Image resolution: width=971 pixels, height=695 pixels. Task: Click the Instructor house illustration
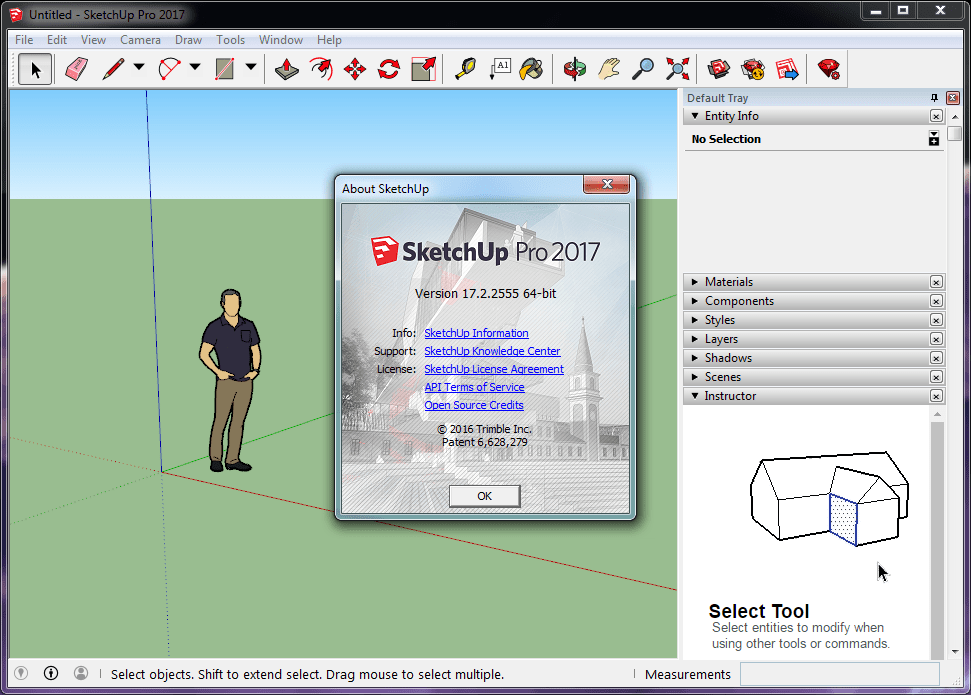tap(829, 499)
